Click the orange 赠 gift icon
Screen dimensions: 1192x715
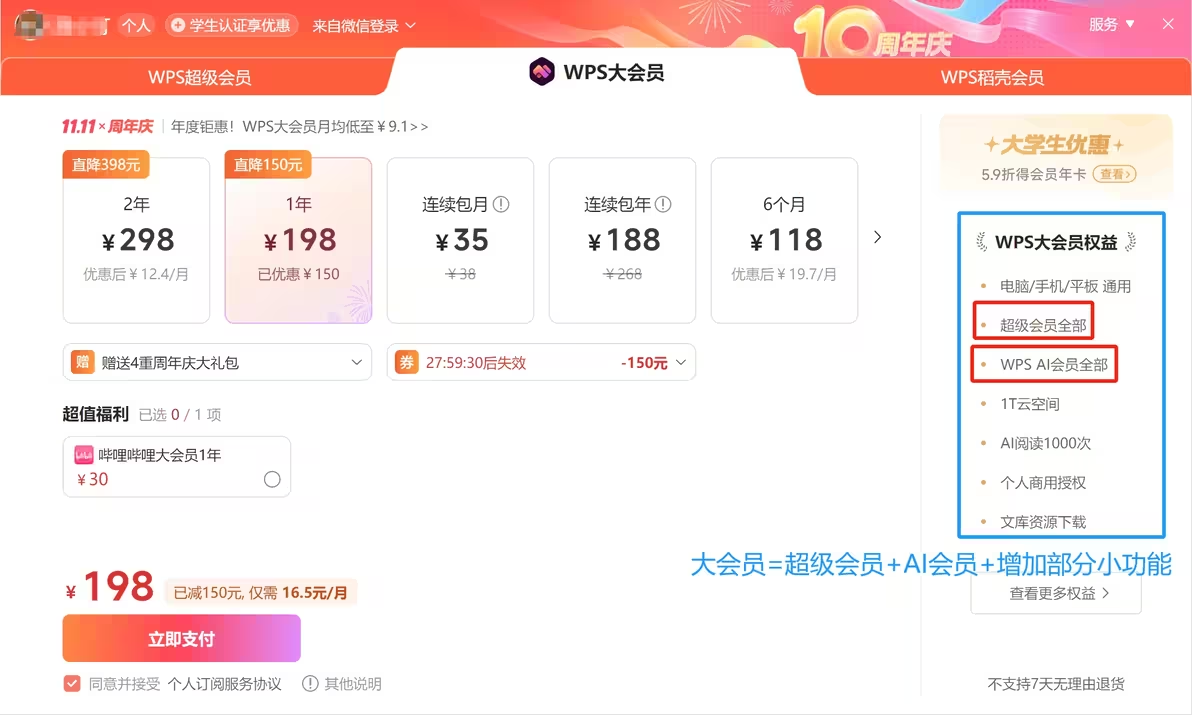pyautogui.click(x=82, y=362)
